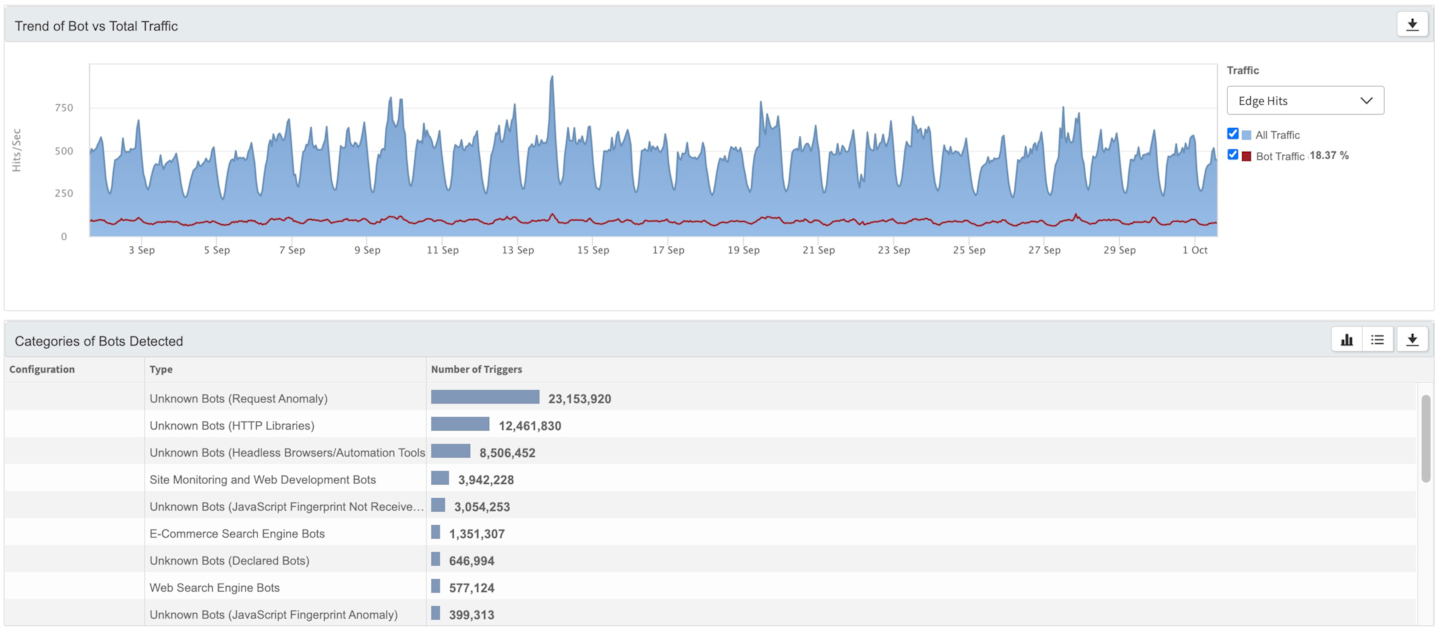The width and height of the screenshot is (1440, 630).
Task: Uncheck the Bot Traffic checkbox
Action: [x=1233, y=155]
